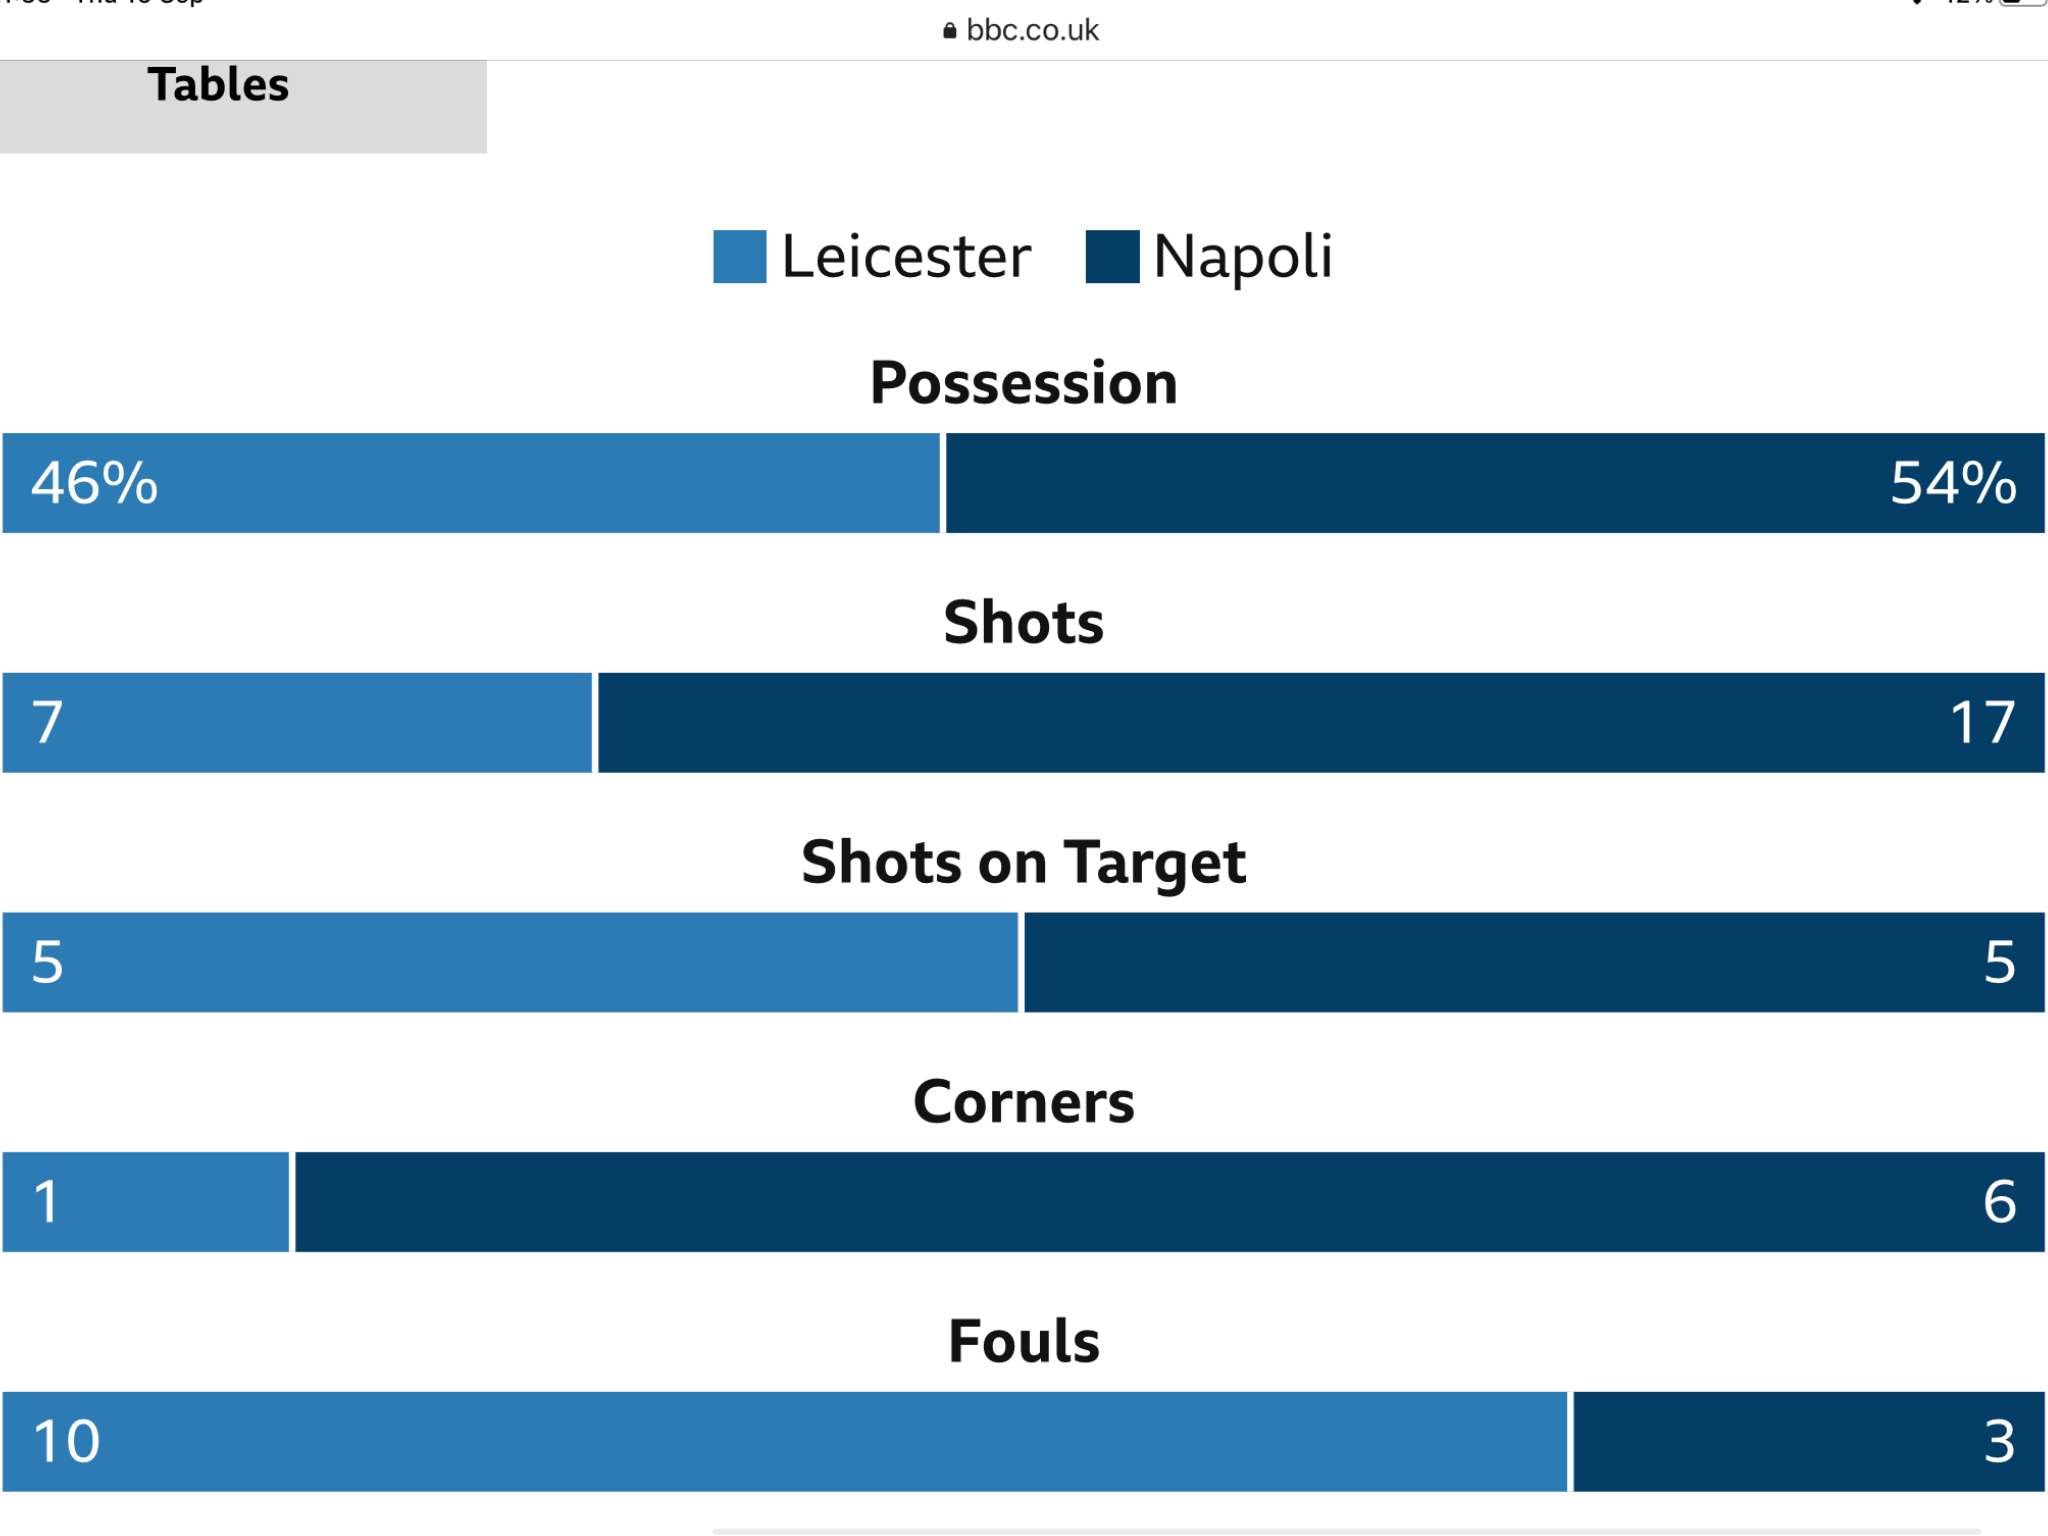This screenshot has width=2048, height=1536.
Task: Click the Napoli 54% possession bar
Action: click(1495, 483)
